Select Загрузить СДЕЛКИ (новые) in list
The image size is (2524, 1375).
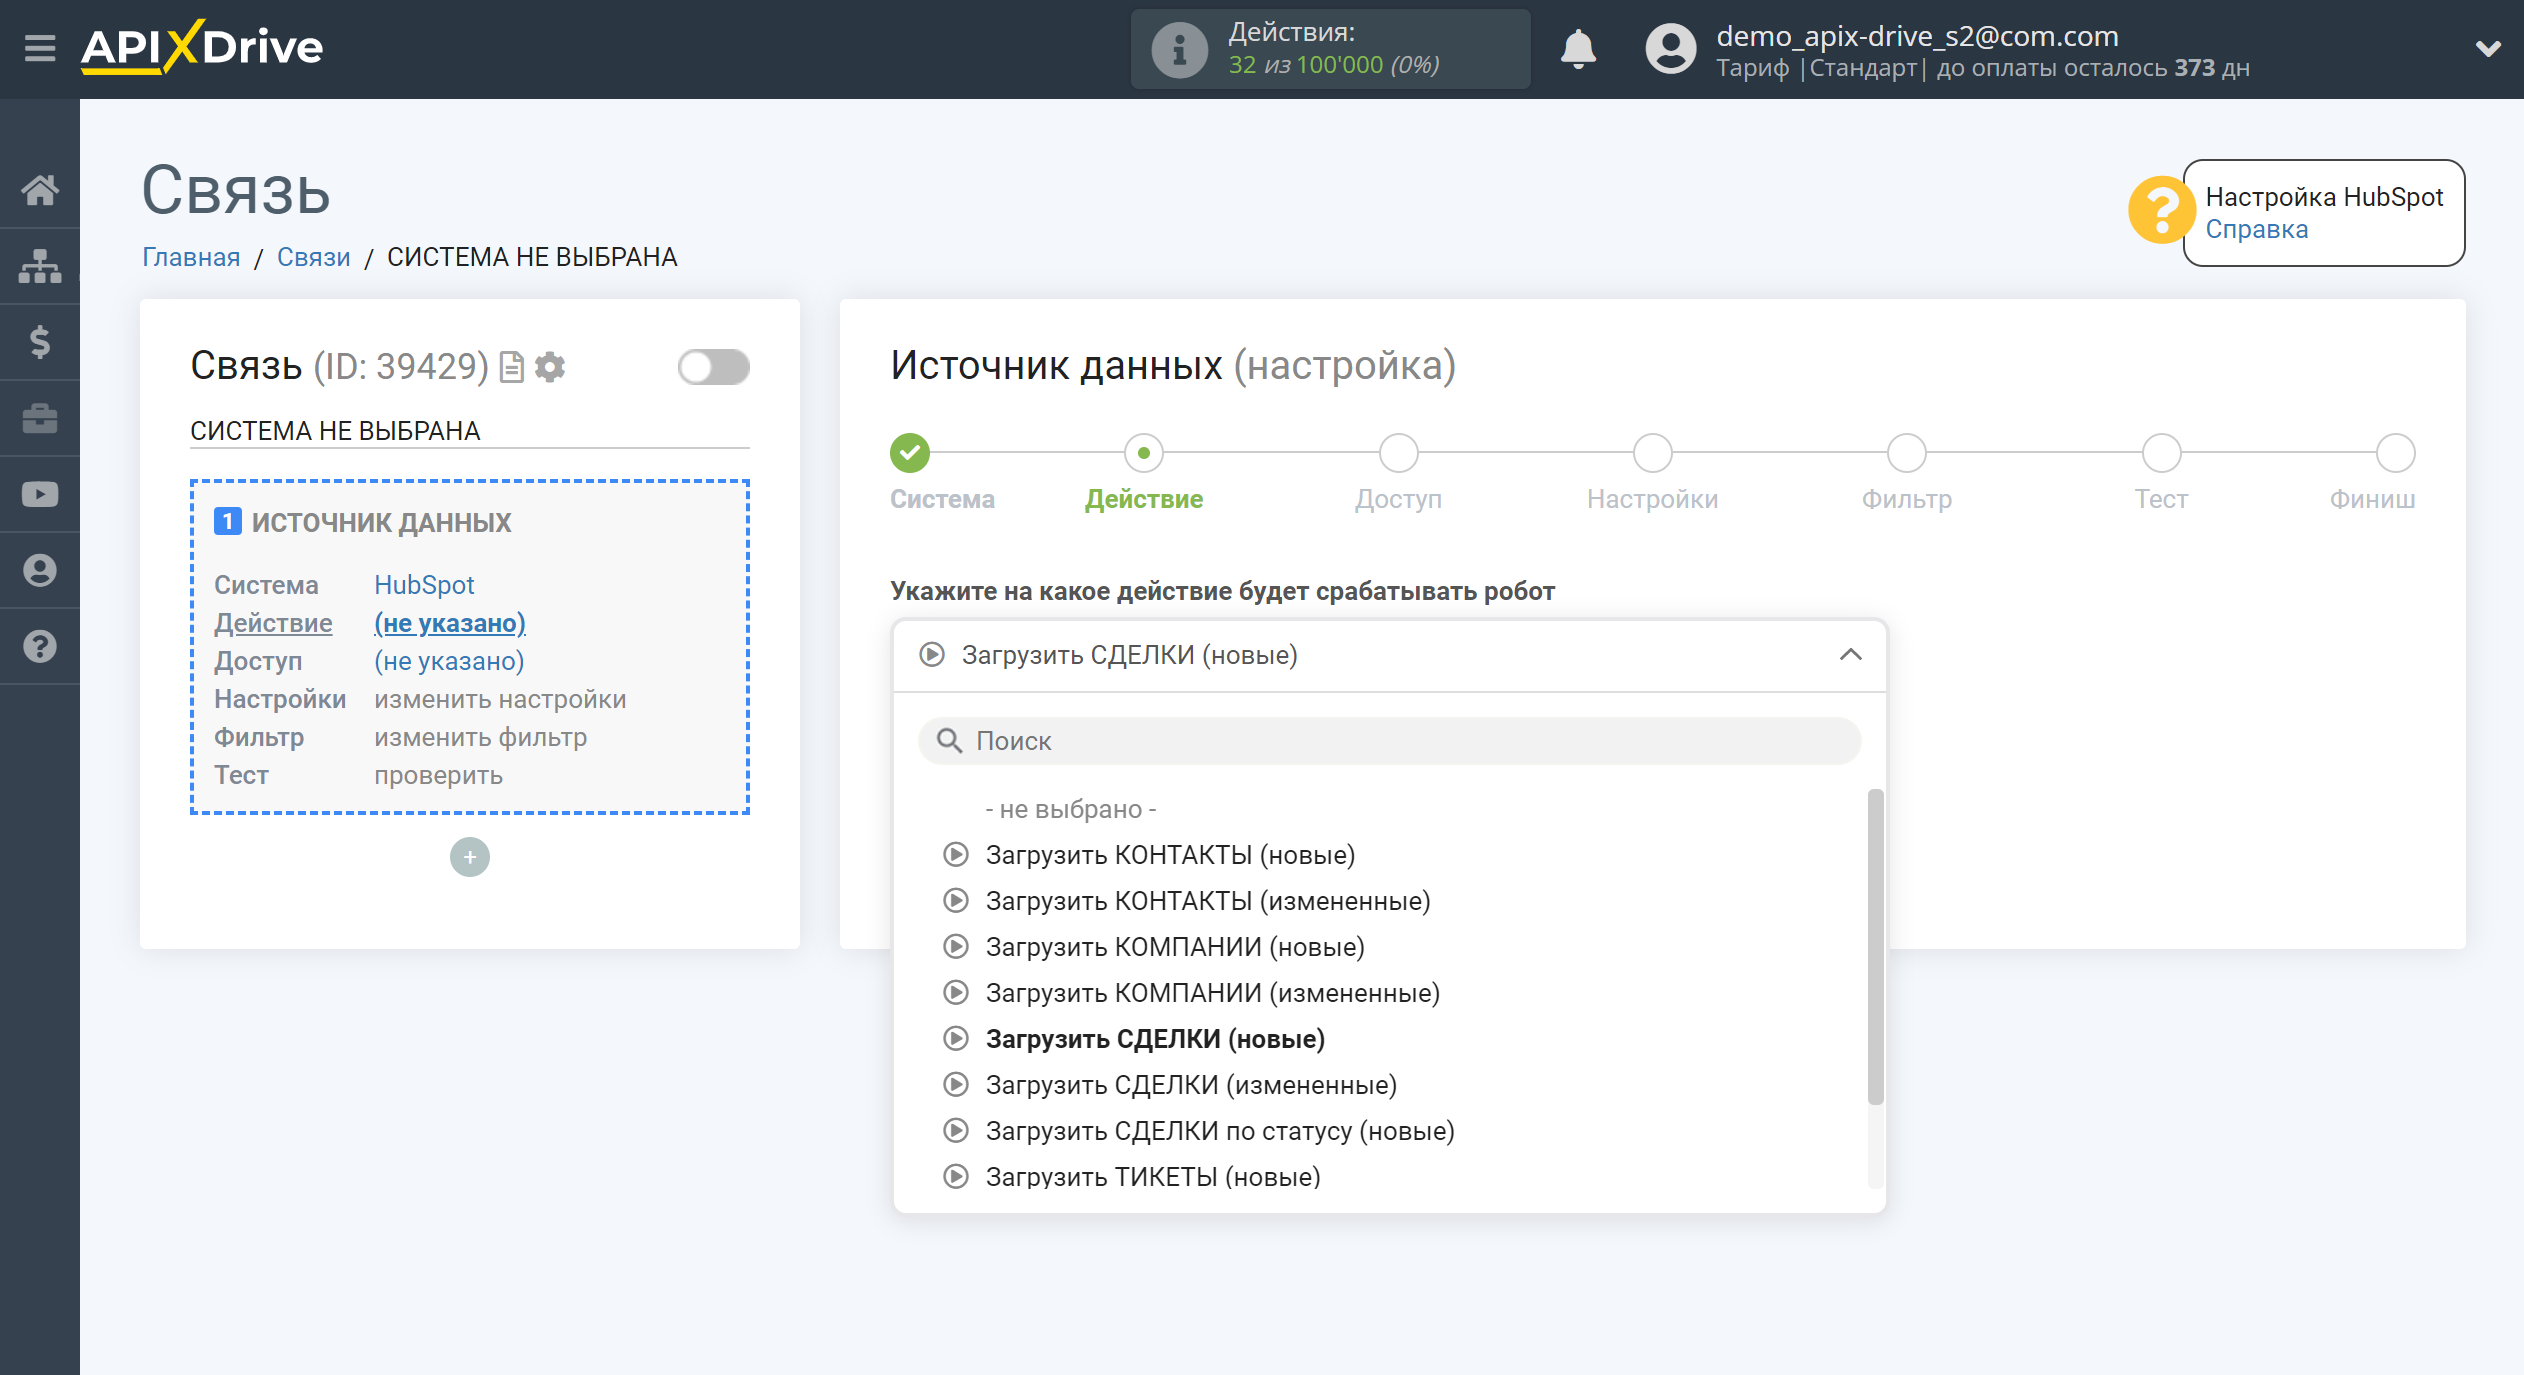[1155, 1039]
